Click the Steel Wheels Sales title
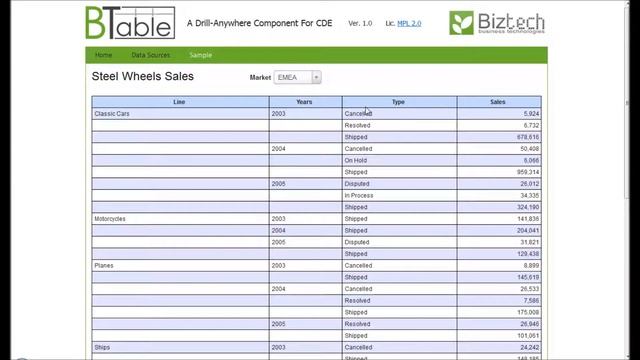The height and width of the screenshot is (360, 640). 142,76
